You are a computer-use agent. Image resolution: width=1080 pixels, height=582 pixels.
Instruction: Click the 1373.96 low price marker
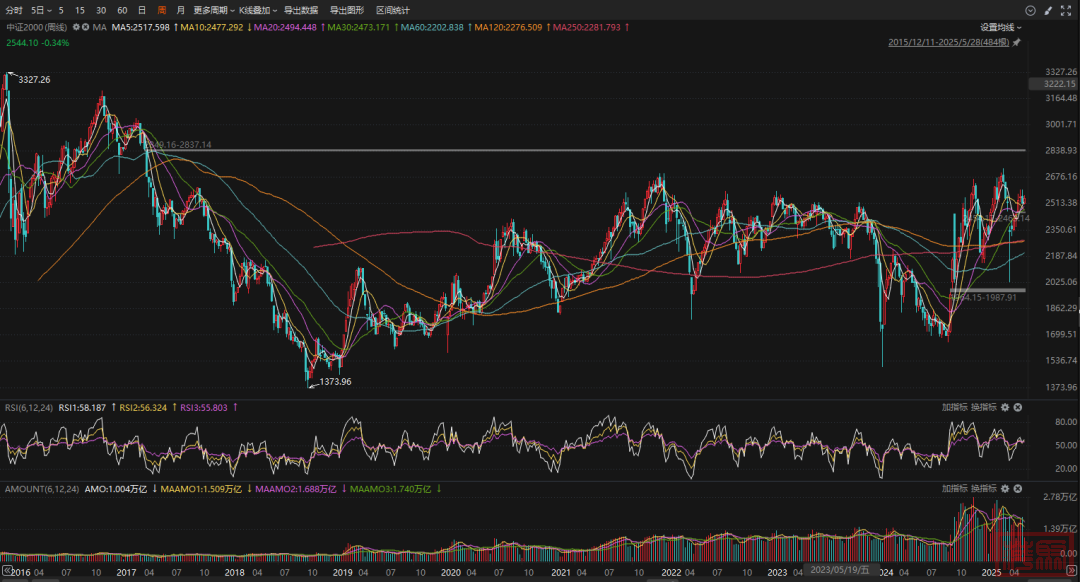(x=335, y=382)
